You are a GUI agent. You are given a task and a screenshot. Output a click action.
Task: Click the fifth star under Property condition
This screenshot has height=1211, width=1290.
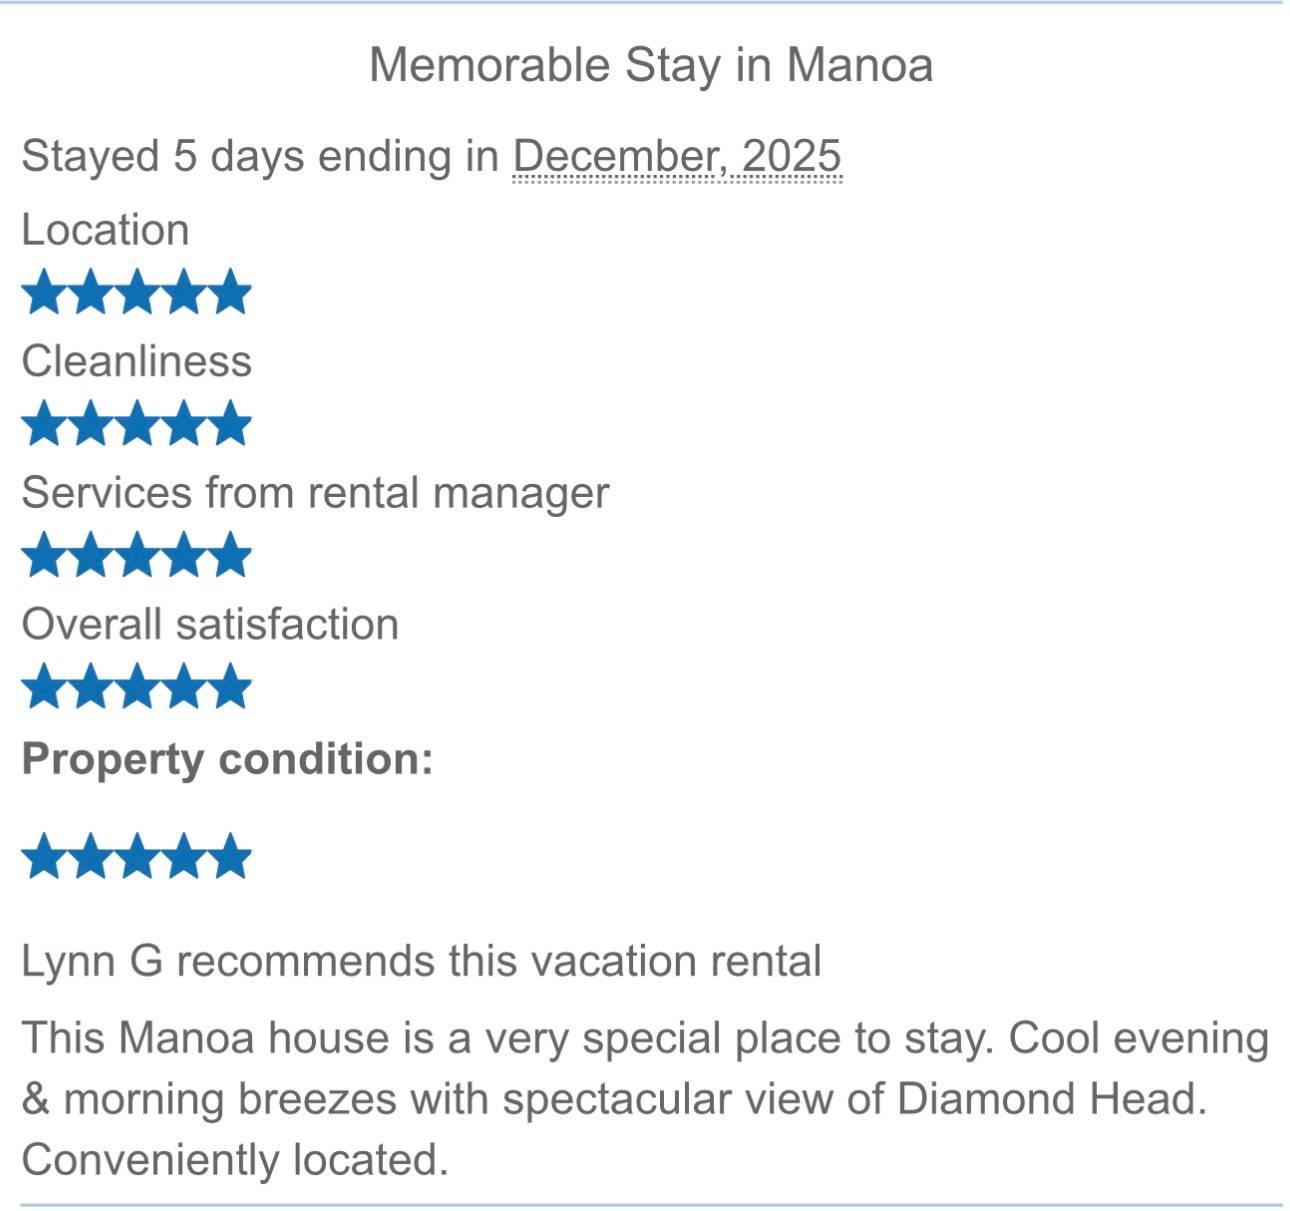pos(231,857)
